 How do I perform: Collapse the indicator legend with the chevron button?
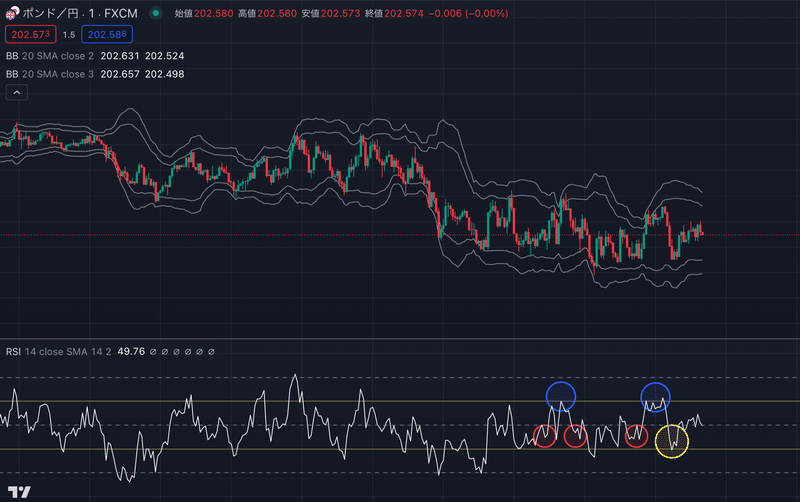point(17,93)
